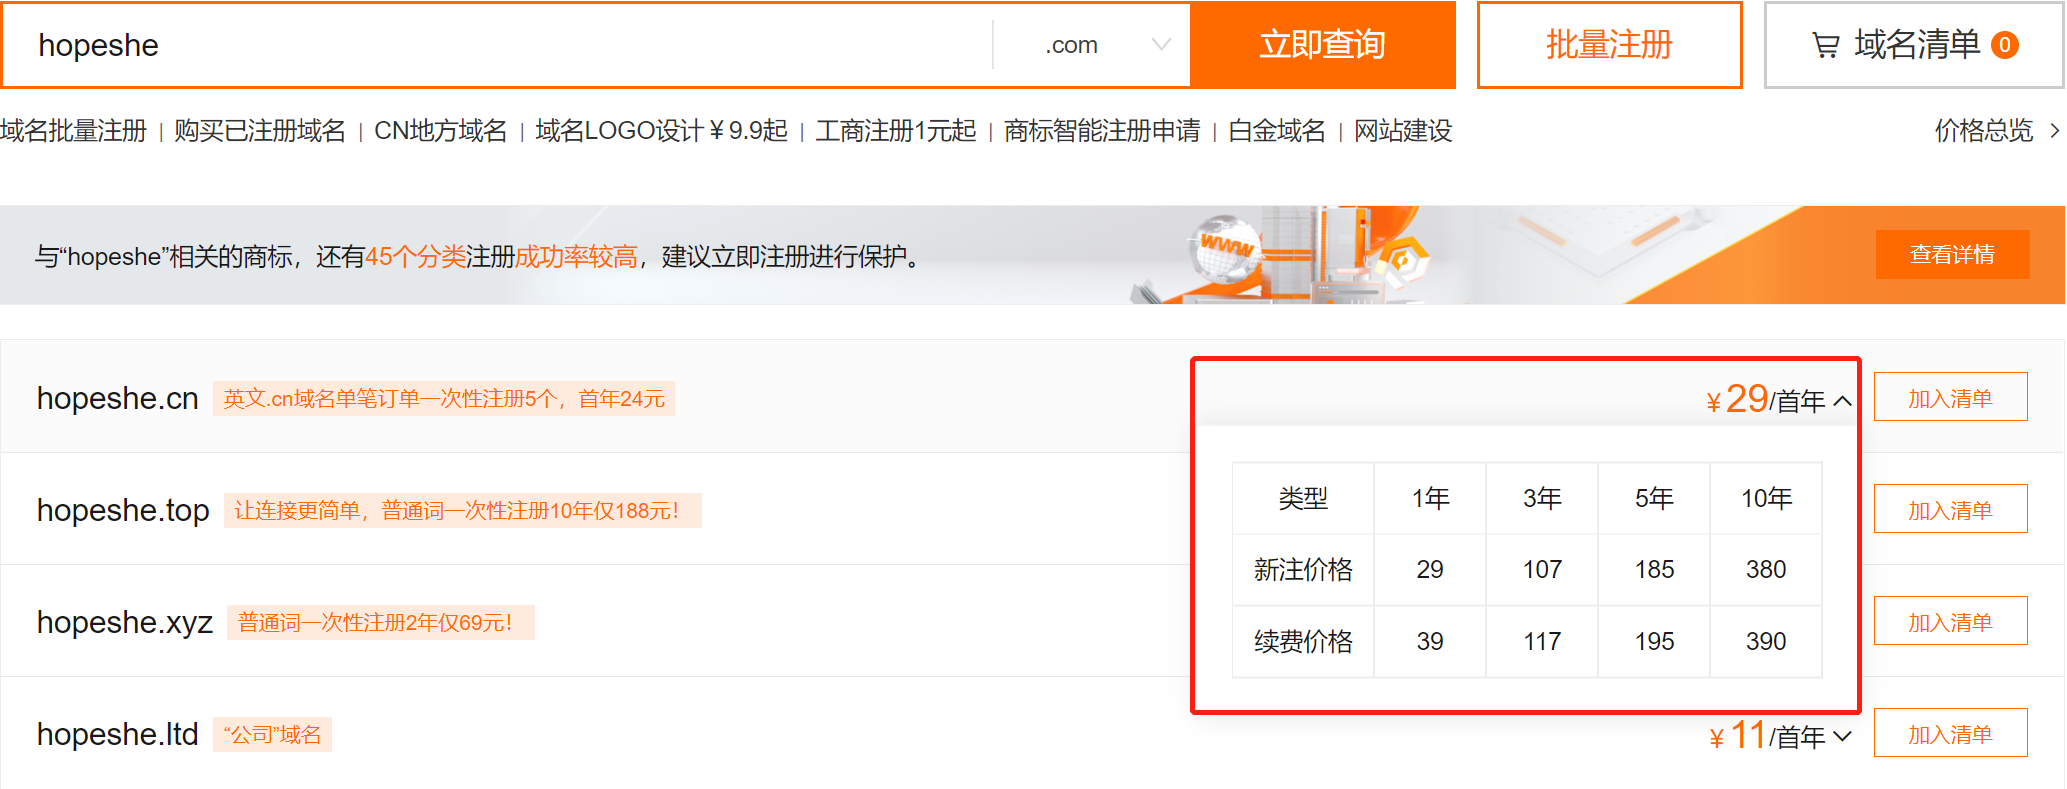
Task: Click the 立即查询 search button
Action: 1322,45
